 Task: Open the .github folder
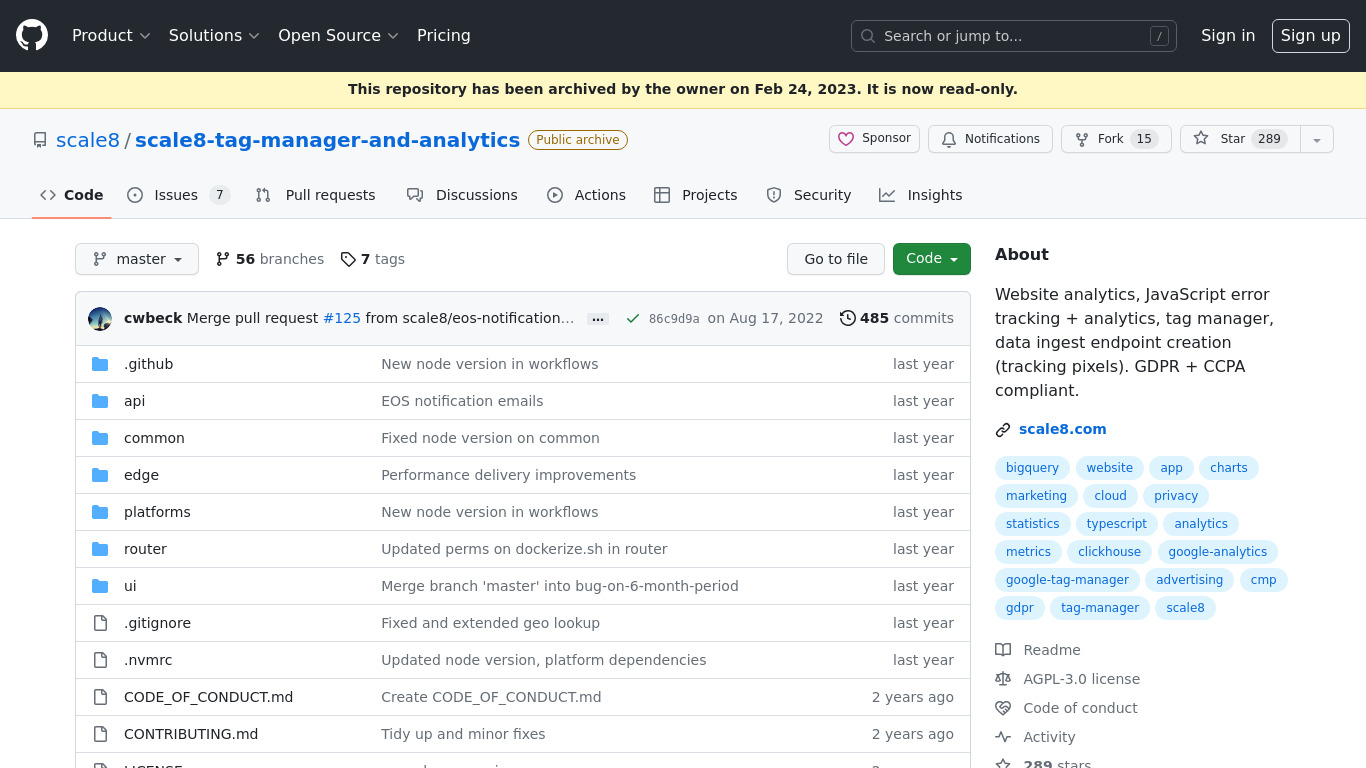[x=148, y=364]
